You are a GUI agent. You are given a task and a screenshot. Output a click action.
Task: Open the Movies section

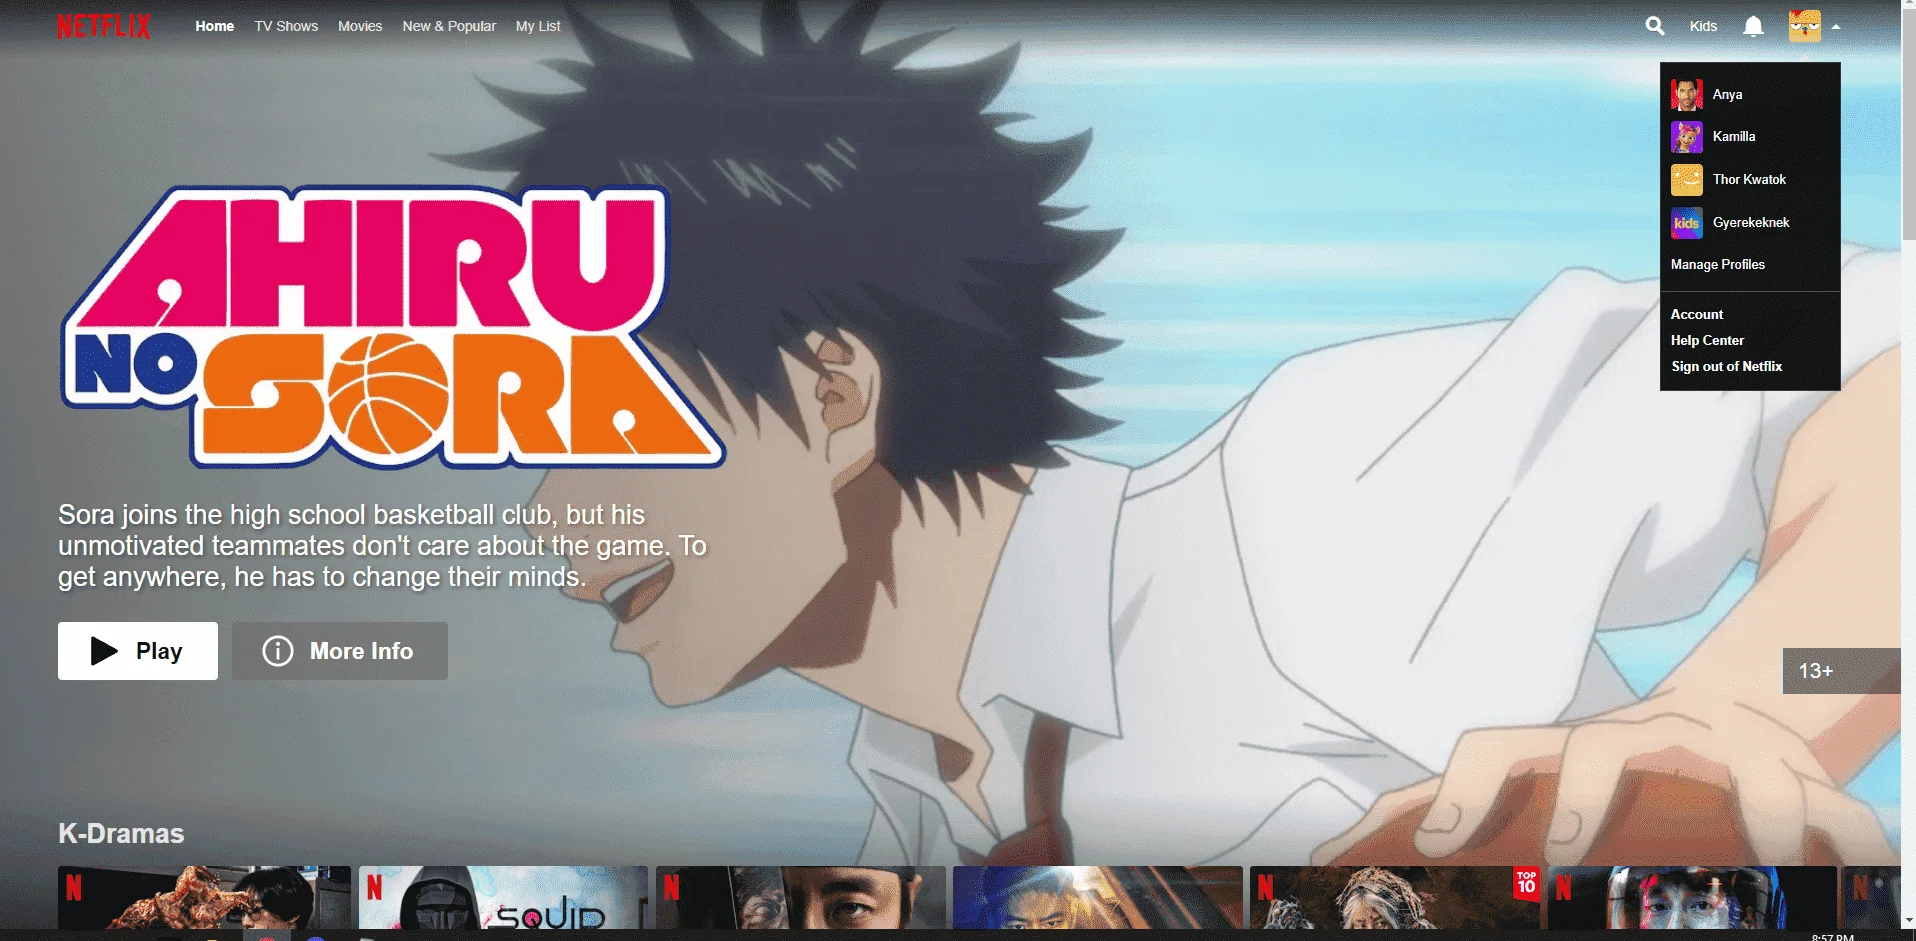(x=360, y=26)
